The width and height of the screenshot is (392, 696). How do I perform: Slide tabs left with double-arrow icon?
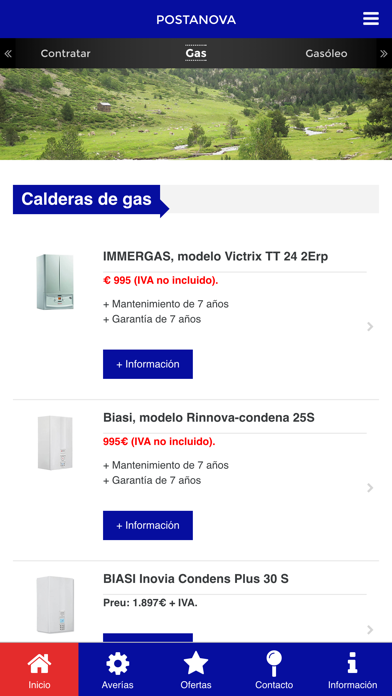pos(8,53)
